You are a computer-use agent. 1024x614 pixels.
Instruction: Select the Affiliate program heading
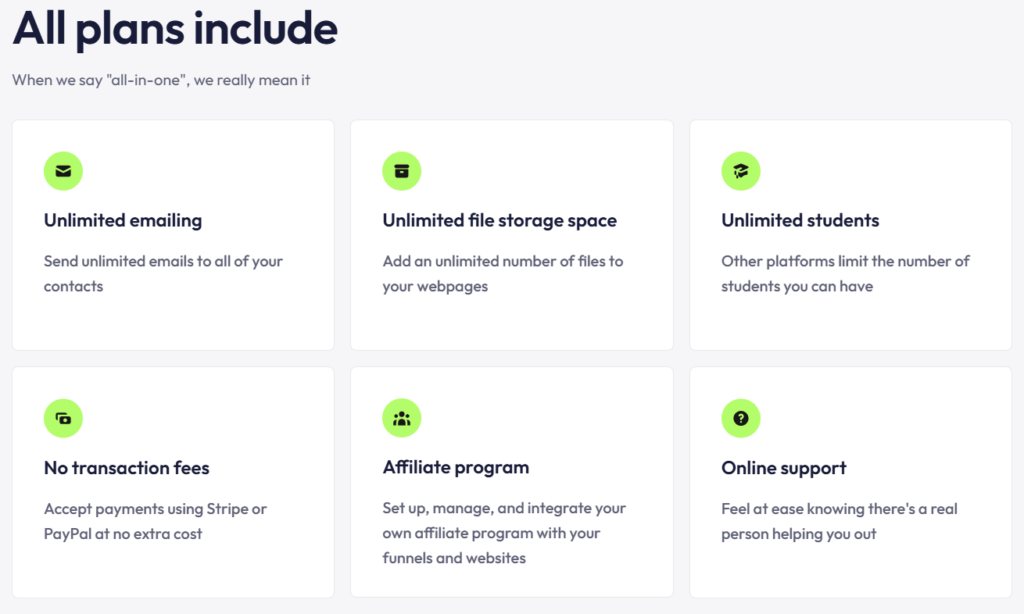pyautogui.click(x=456, y=467)
